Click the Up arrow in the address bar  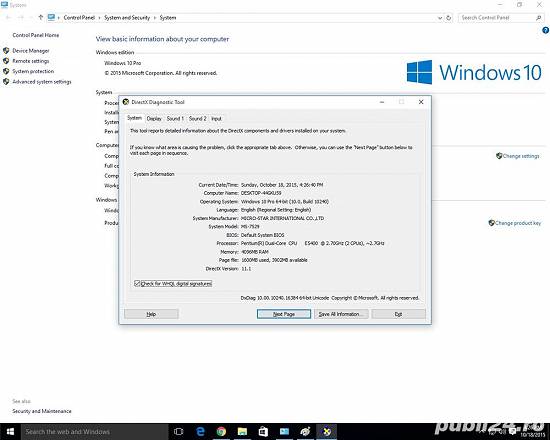41,17
